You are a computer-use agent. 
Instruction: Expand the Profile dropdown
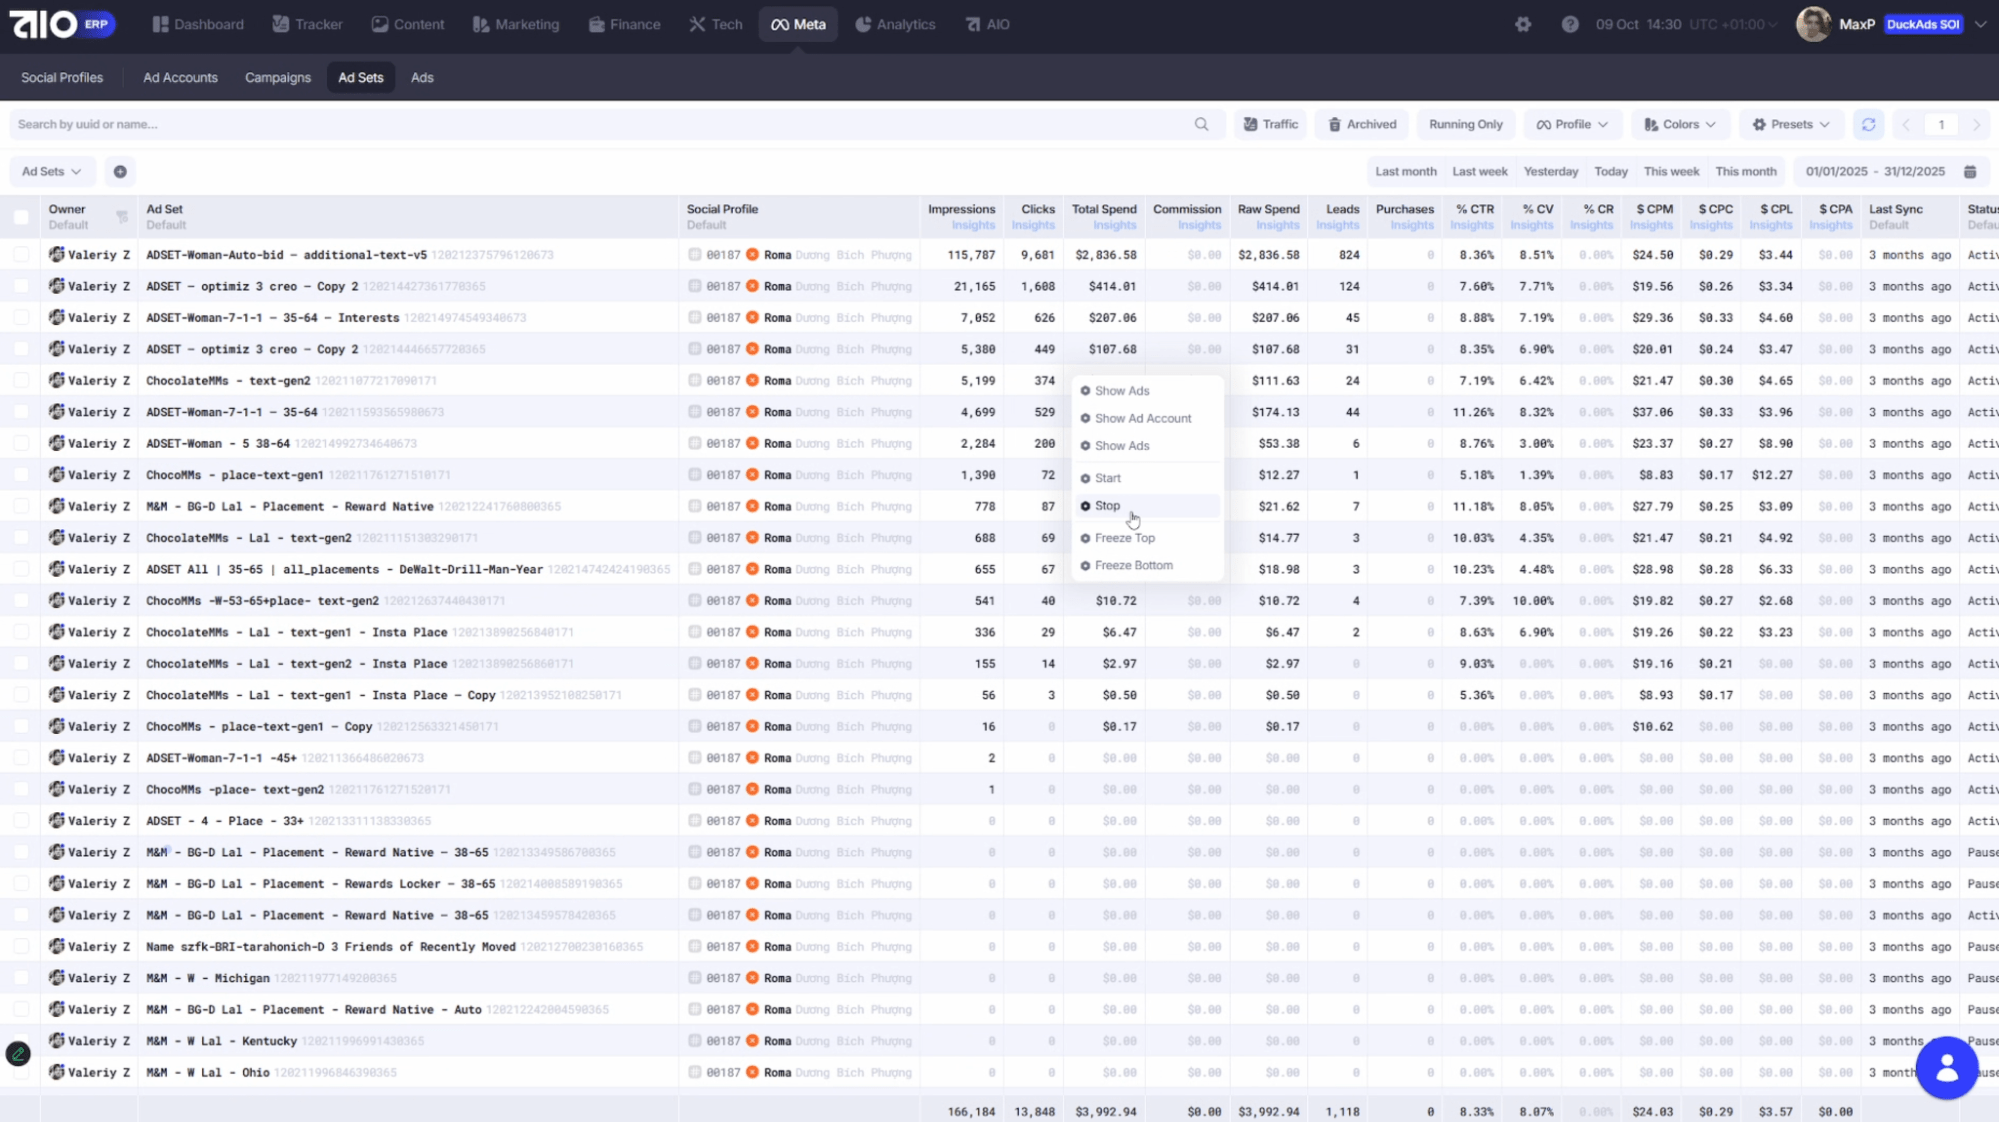pyautogui.click(x=1572, y=125)
